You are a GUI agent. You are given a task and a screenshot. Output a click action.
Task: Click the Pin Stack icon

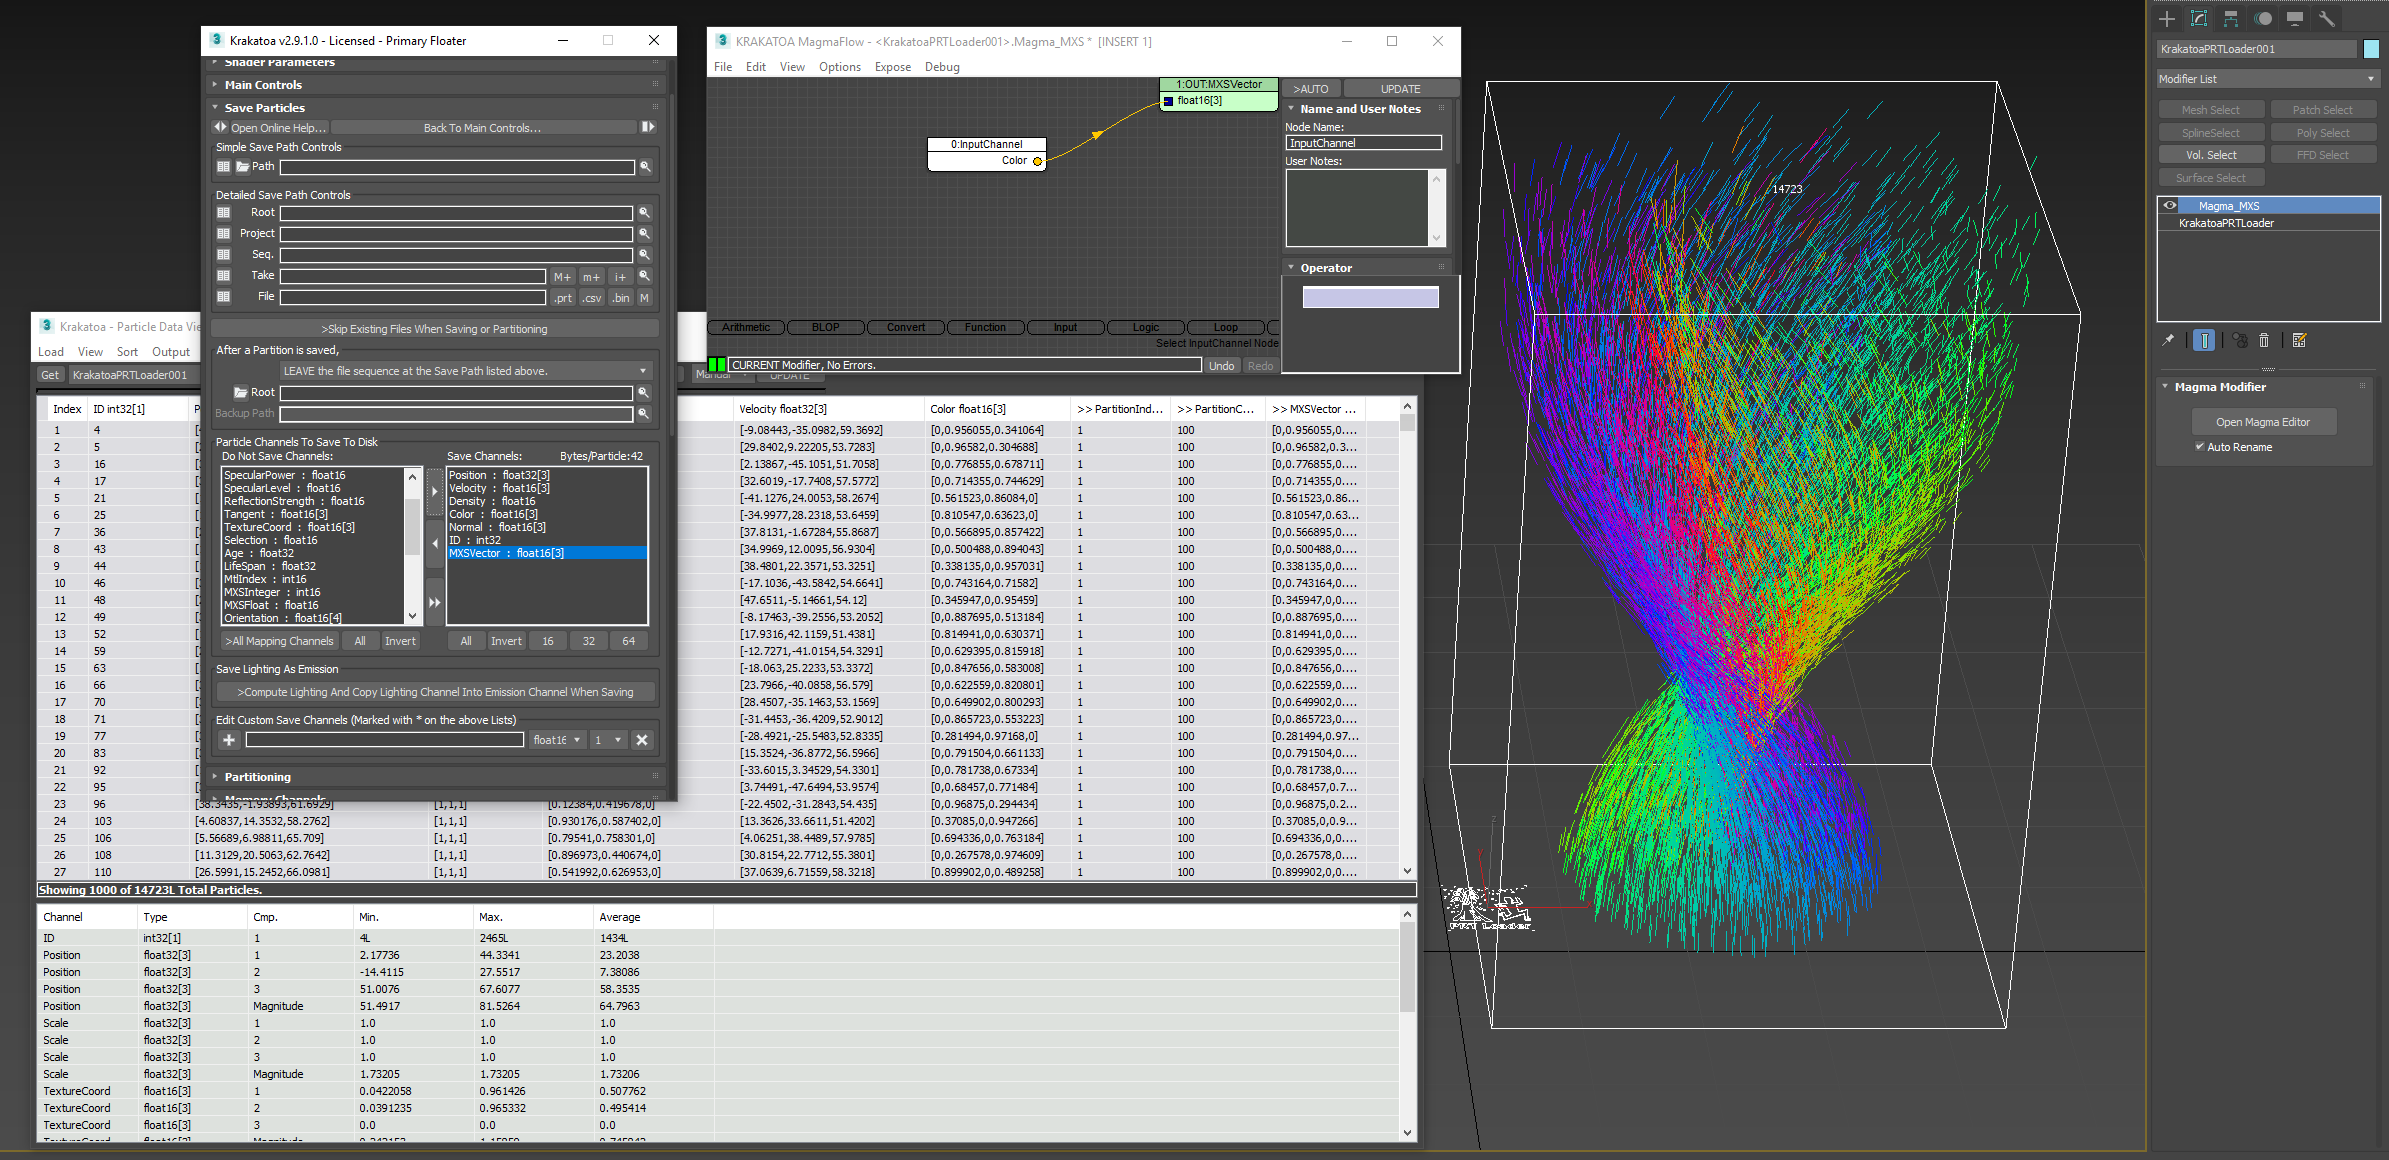2168,341
